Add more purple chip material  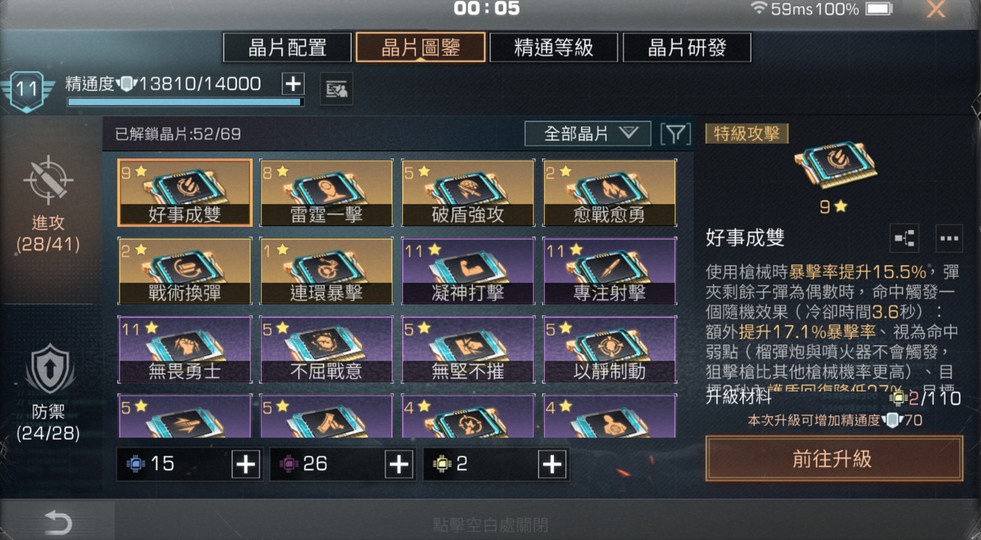point(399,464)
